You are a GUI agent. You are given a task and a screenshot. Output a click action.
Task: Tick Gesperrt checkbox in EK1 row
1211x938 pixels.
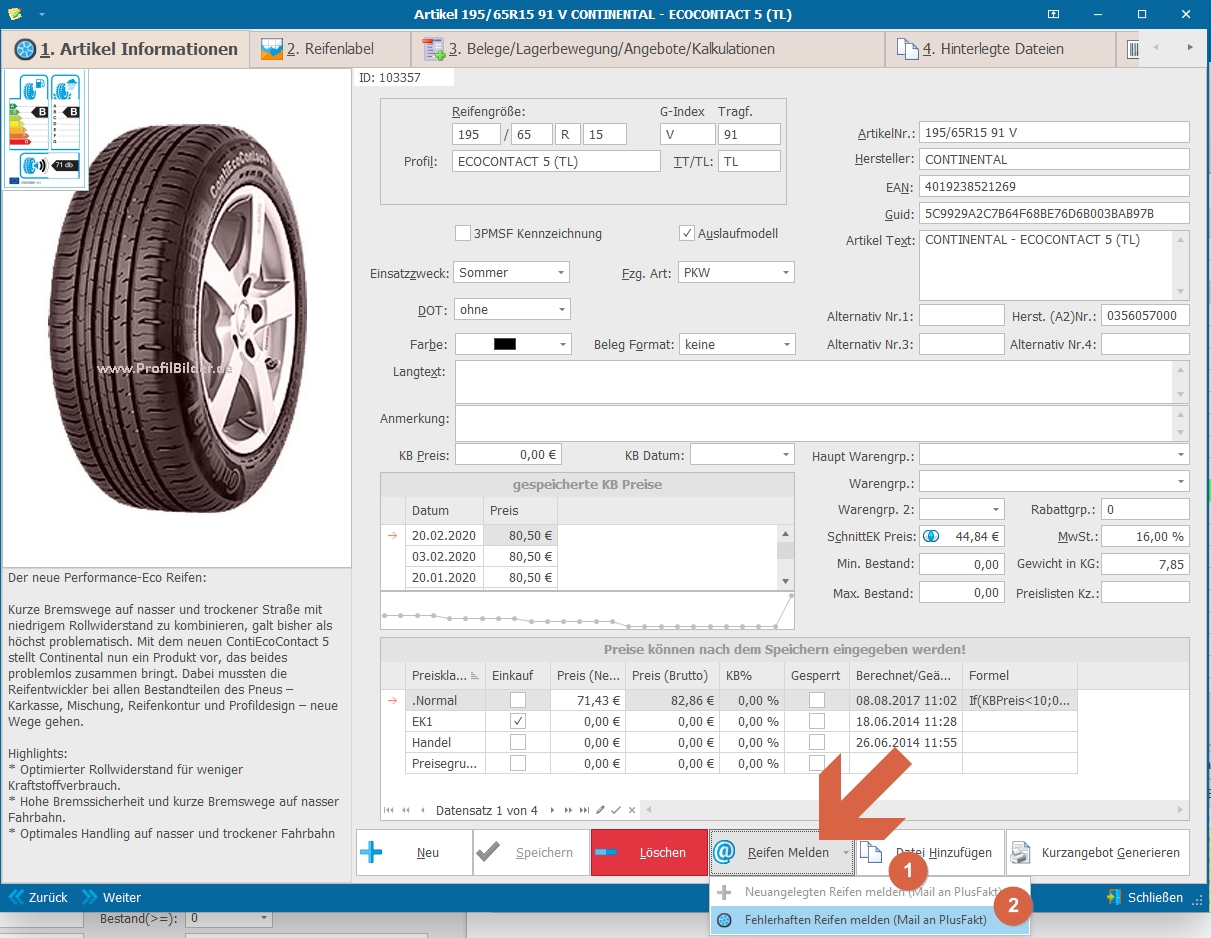pyautogui.click(x=817, y=721)
